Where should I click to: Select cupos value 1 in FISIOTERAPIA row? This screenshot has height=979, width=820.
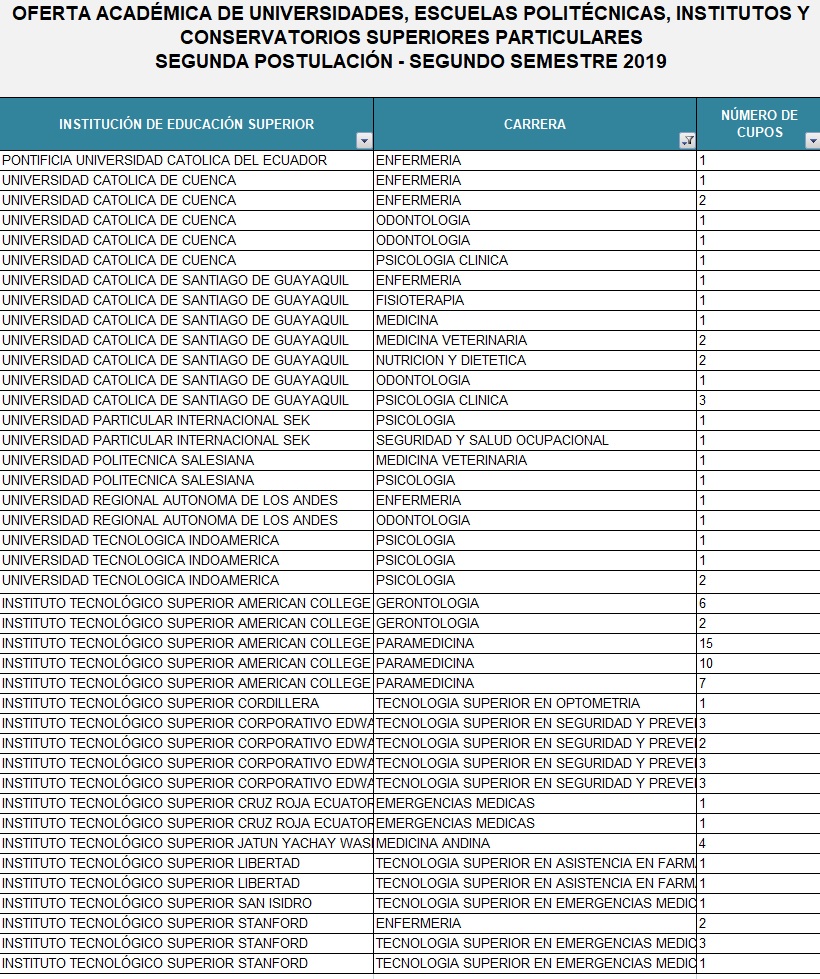(x=758, y=300)
